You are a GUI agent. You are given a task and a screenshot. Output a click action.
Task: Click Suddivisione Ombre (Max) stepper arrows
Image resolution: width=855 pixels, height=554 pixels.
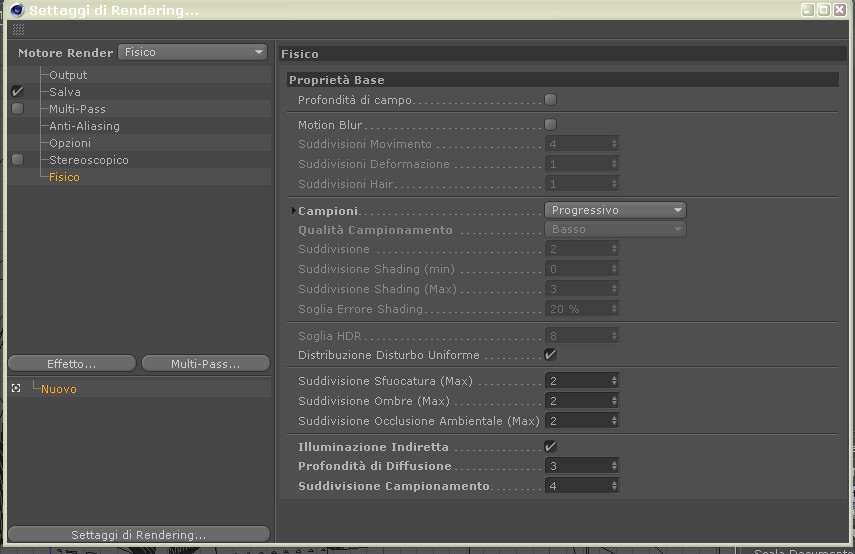(614, 401)
